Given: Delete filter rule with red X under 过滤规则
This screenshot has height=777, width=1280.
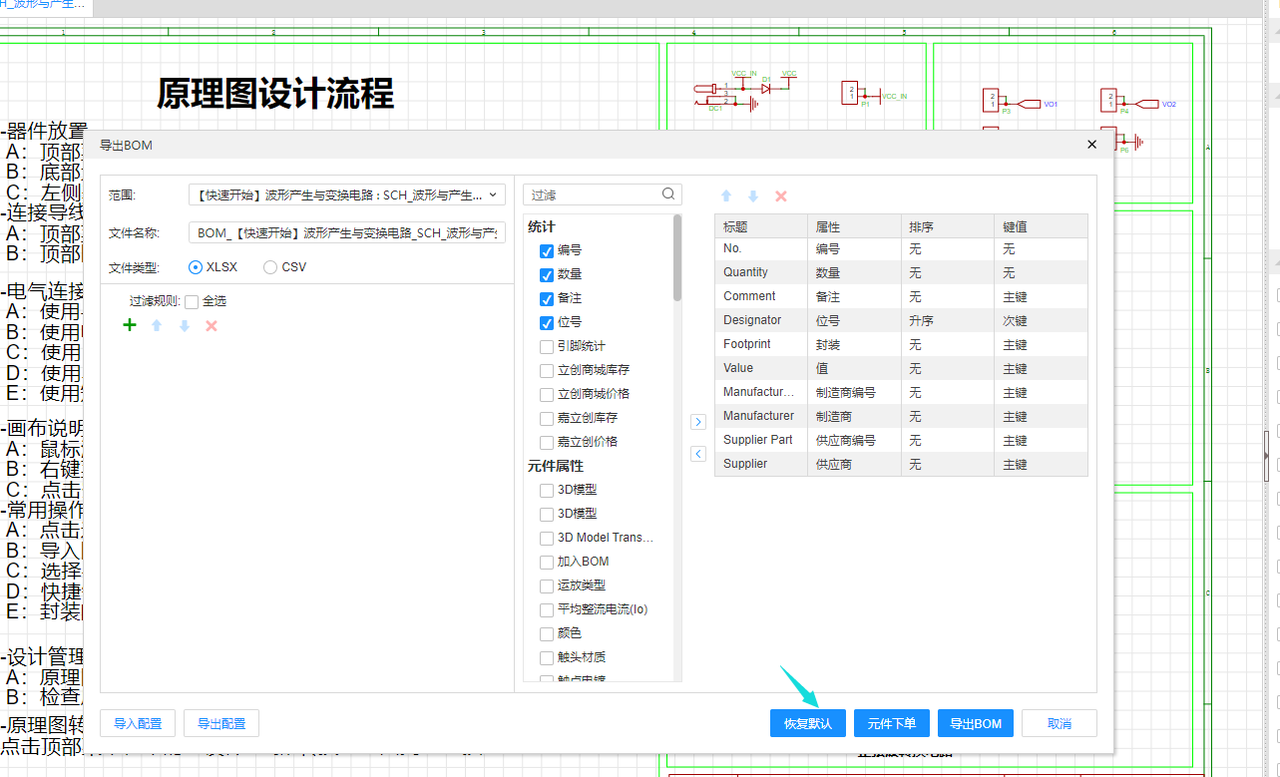Looking at the screenshot, I should click(x=211, y=325).
